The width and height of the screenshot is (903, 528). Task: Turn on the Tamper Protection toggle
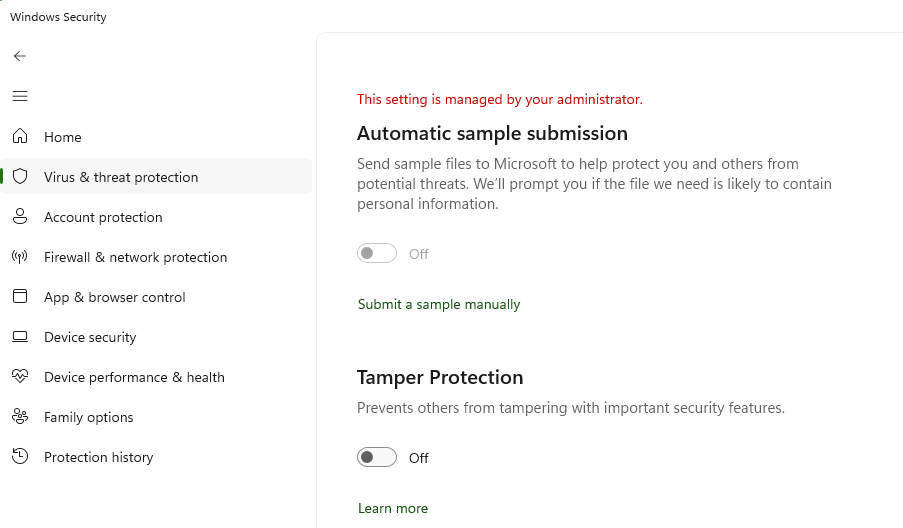click(x=377, y=457)
